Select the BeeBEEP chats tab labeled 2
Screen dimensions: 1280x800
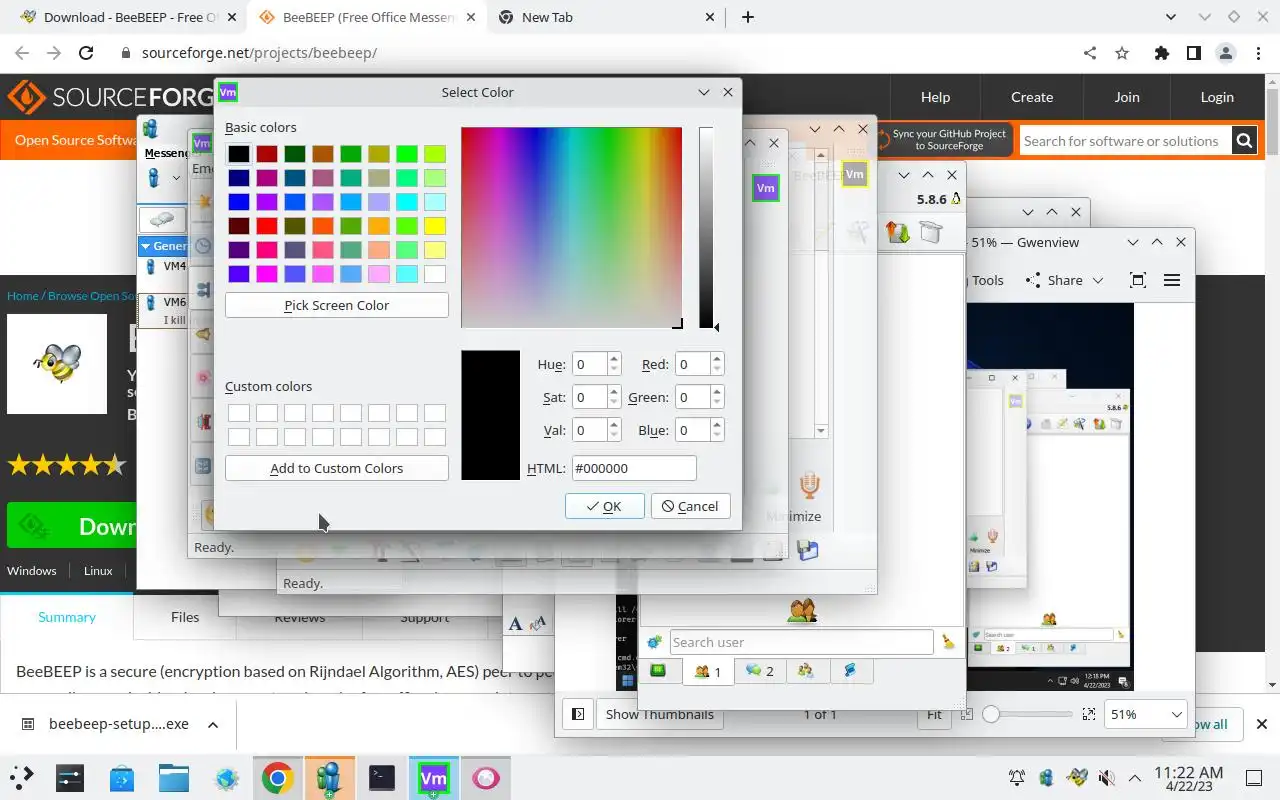(x=759, y=671)
